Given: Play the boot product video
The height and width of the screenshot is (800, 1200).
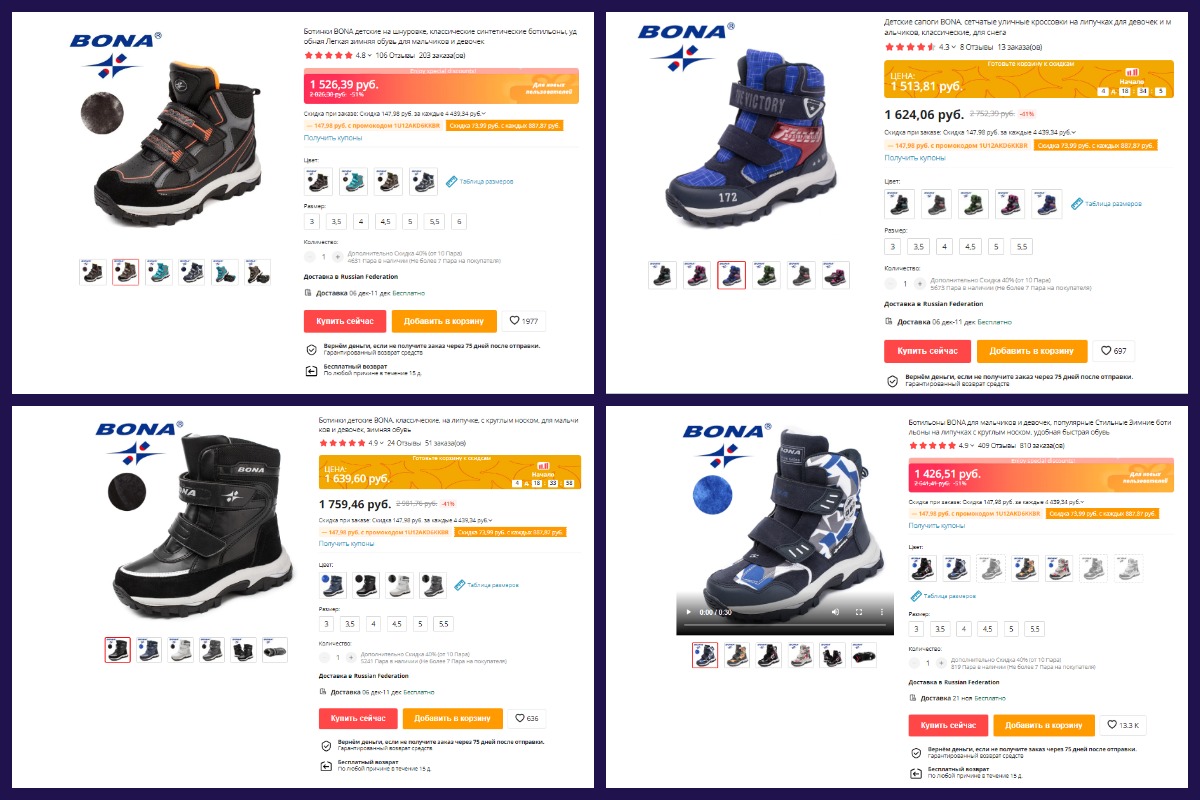Looking at the screenshot, I should 687,611.
